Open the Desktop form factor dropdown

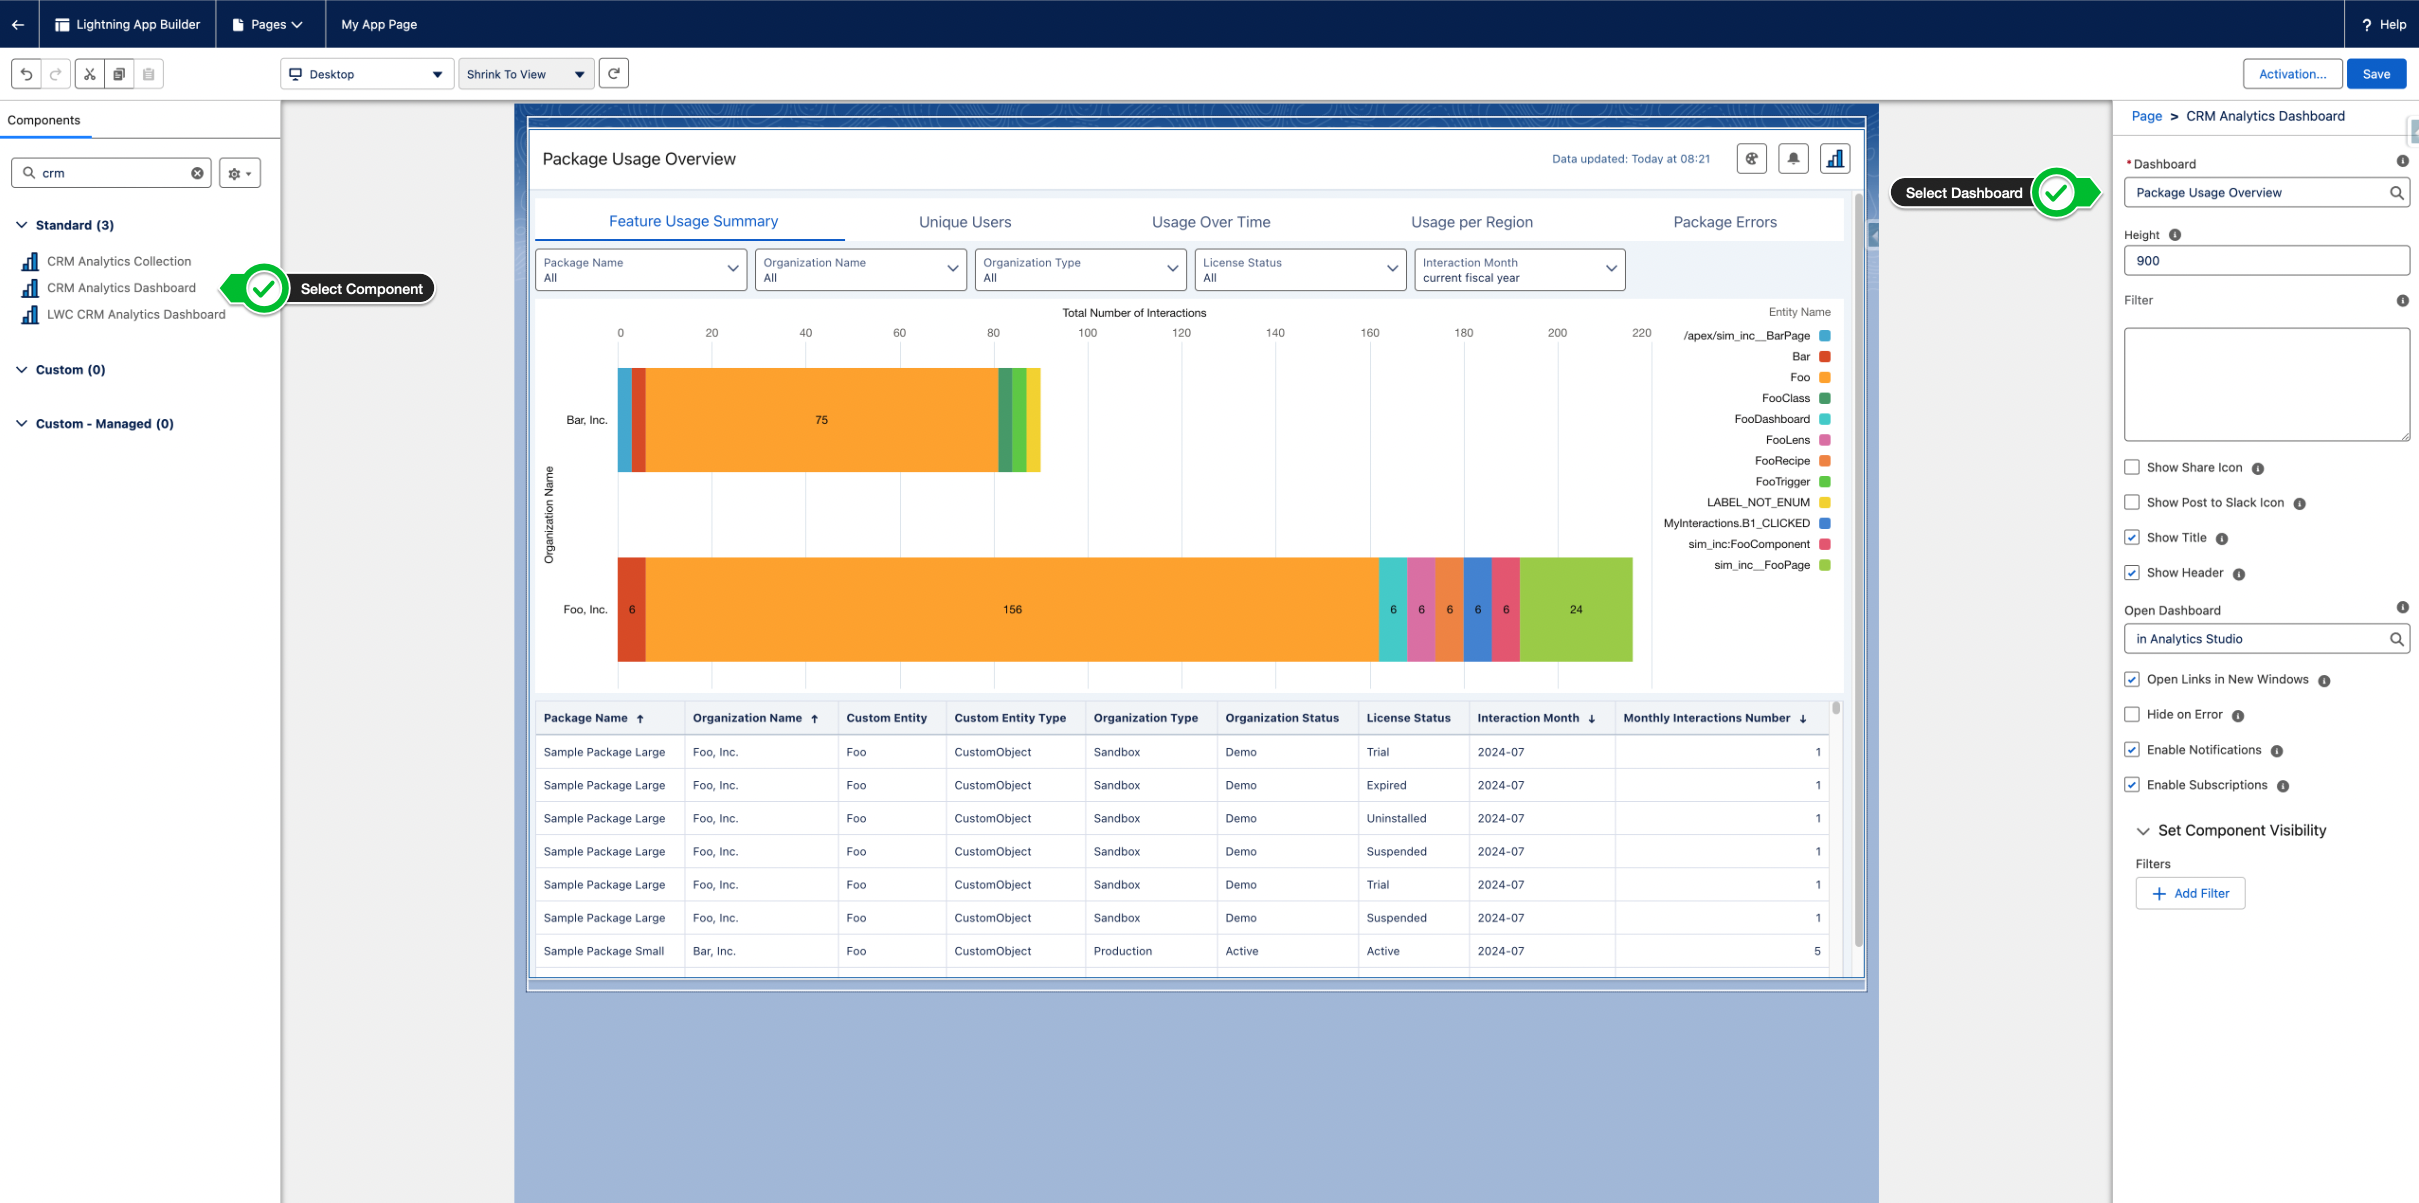tap(367, 74)
